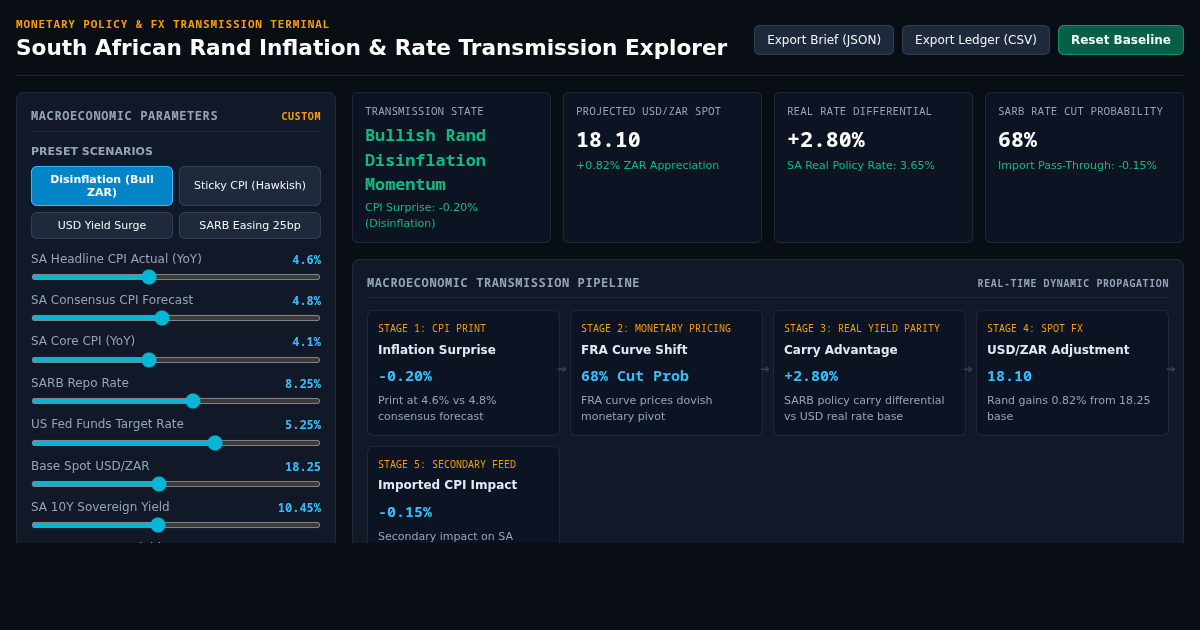Adjust the SA Headline CPI Actual slider

[176, 277]
